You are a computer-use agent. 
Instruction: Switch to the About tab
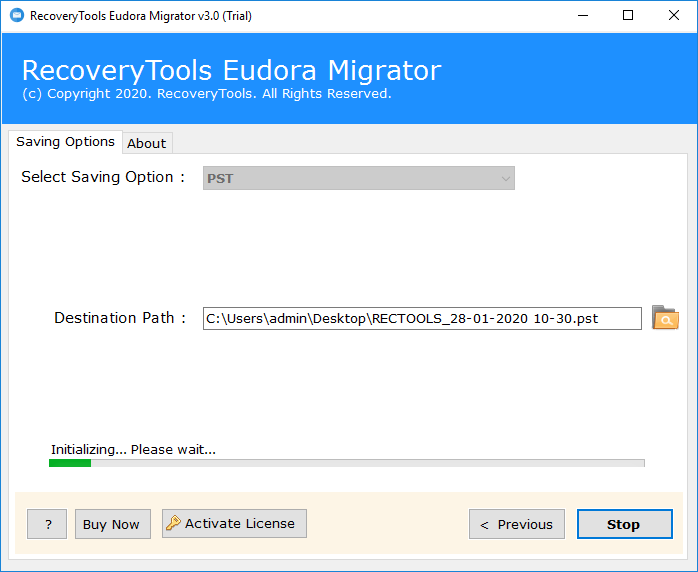[x=147, y=143]
